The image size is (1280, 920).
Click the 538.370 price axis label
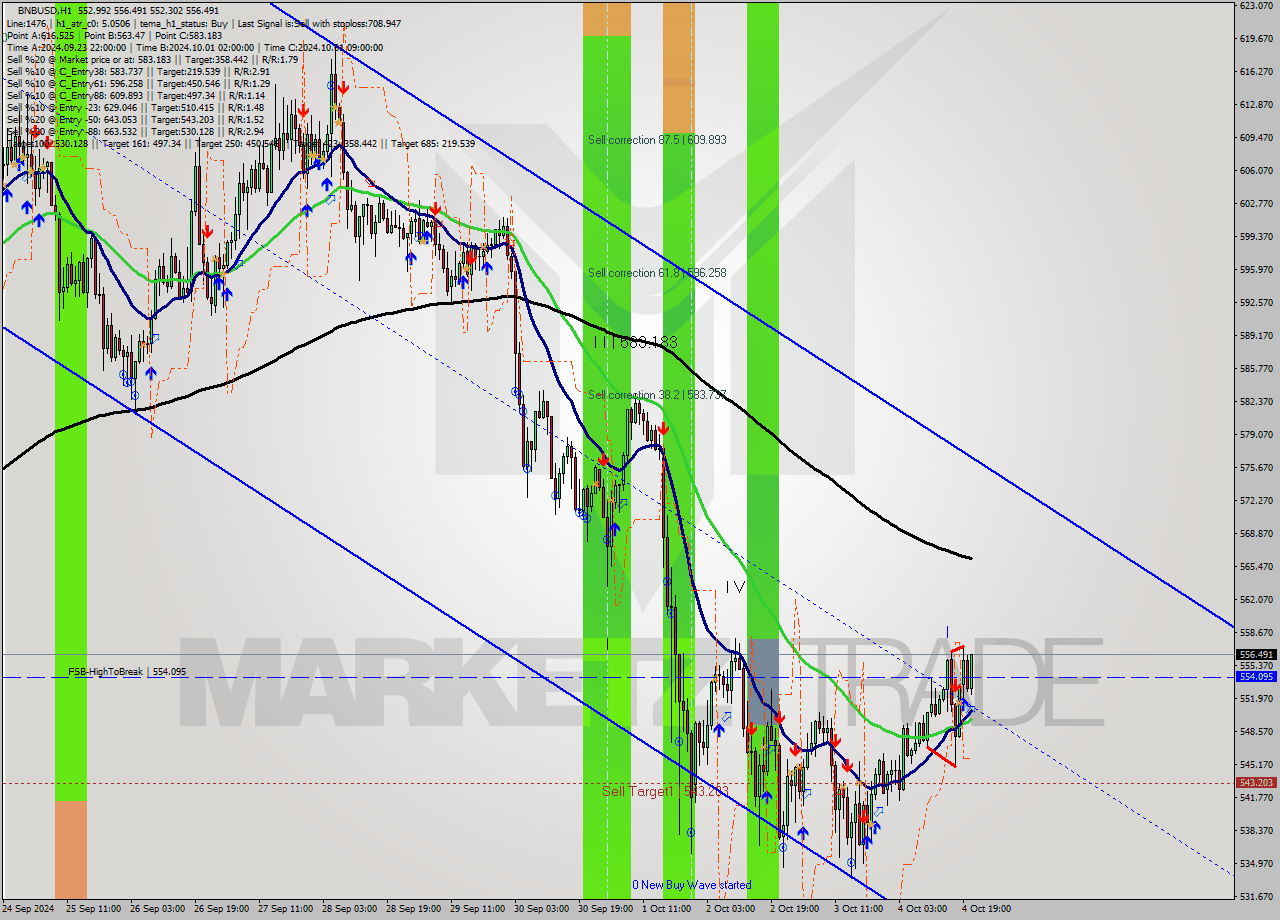1256,830
